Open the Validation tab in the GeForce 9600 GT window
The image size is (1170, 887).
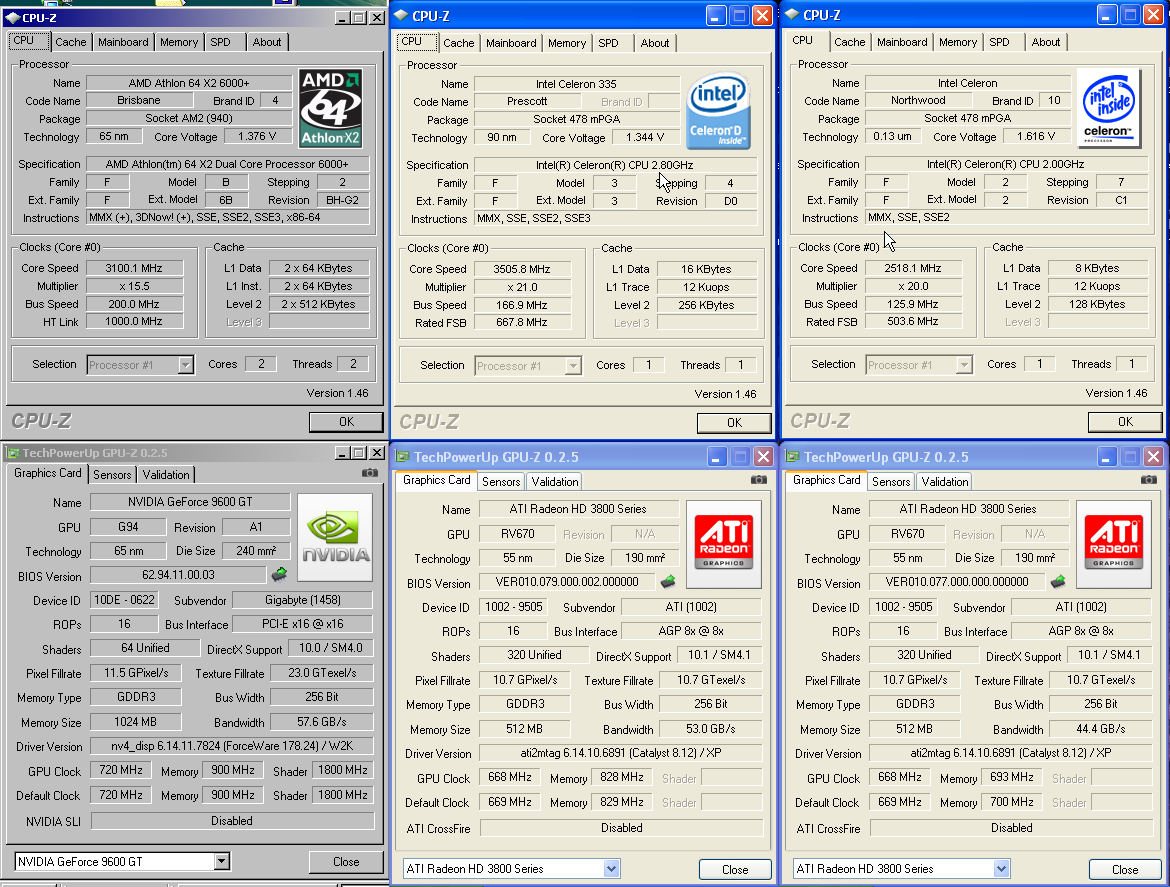(166, 475)
